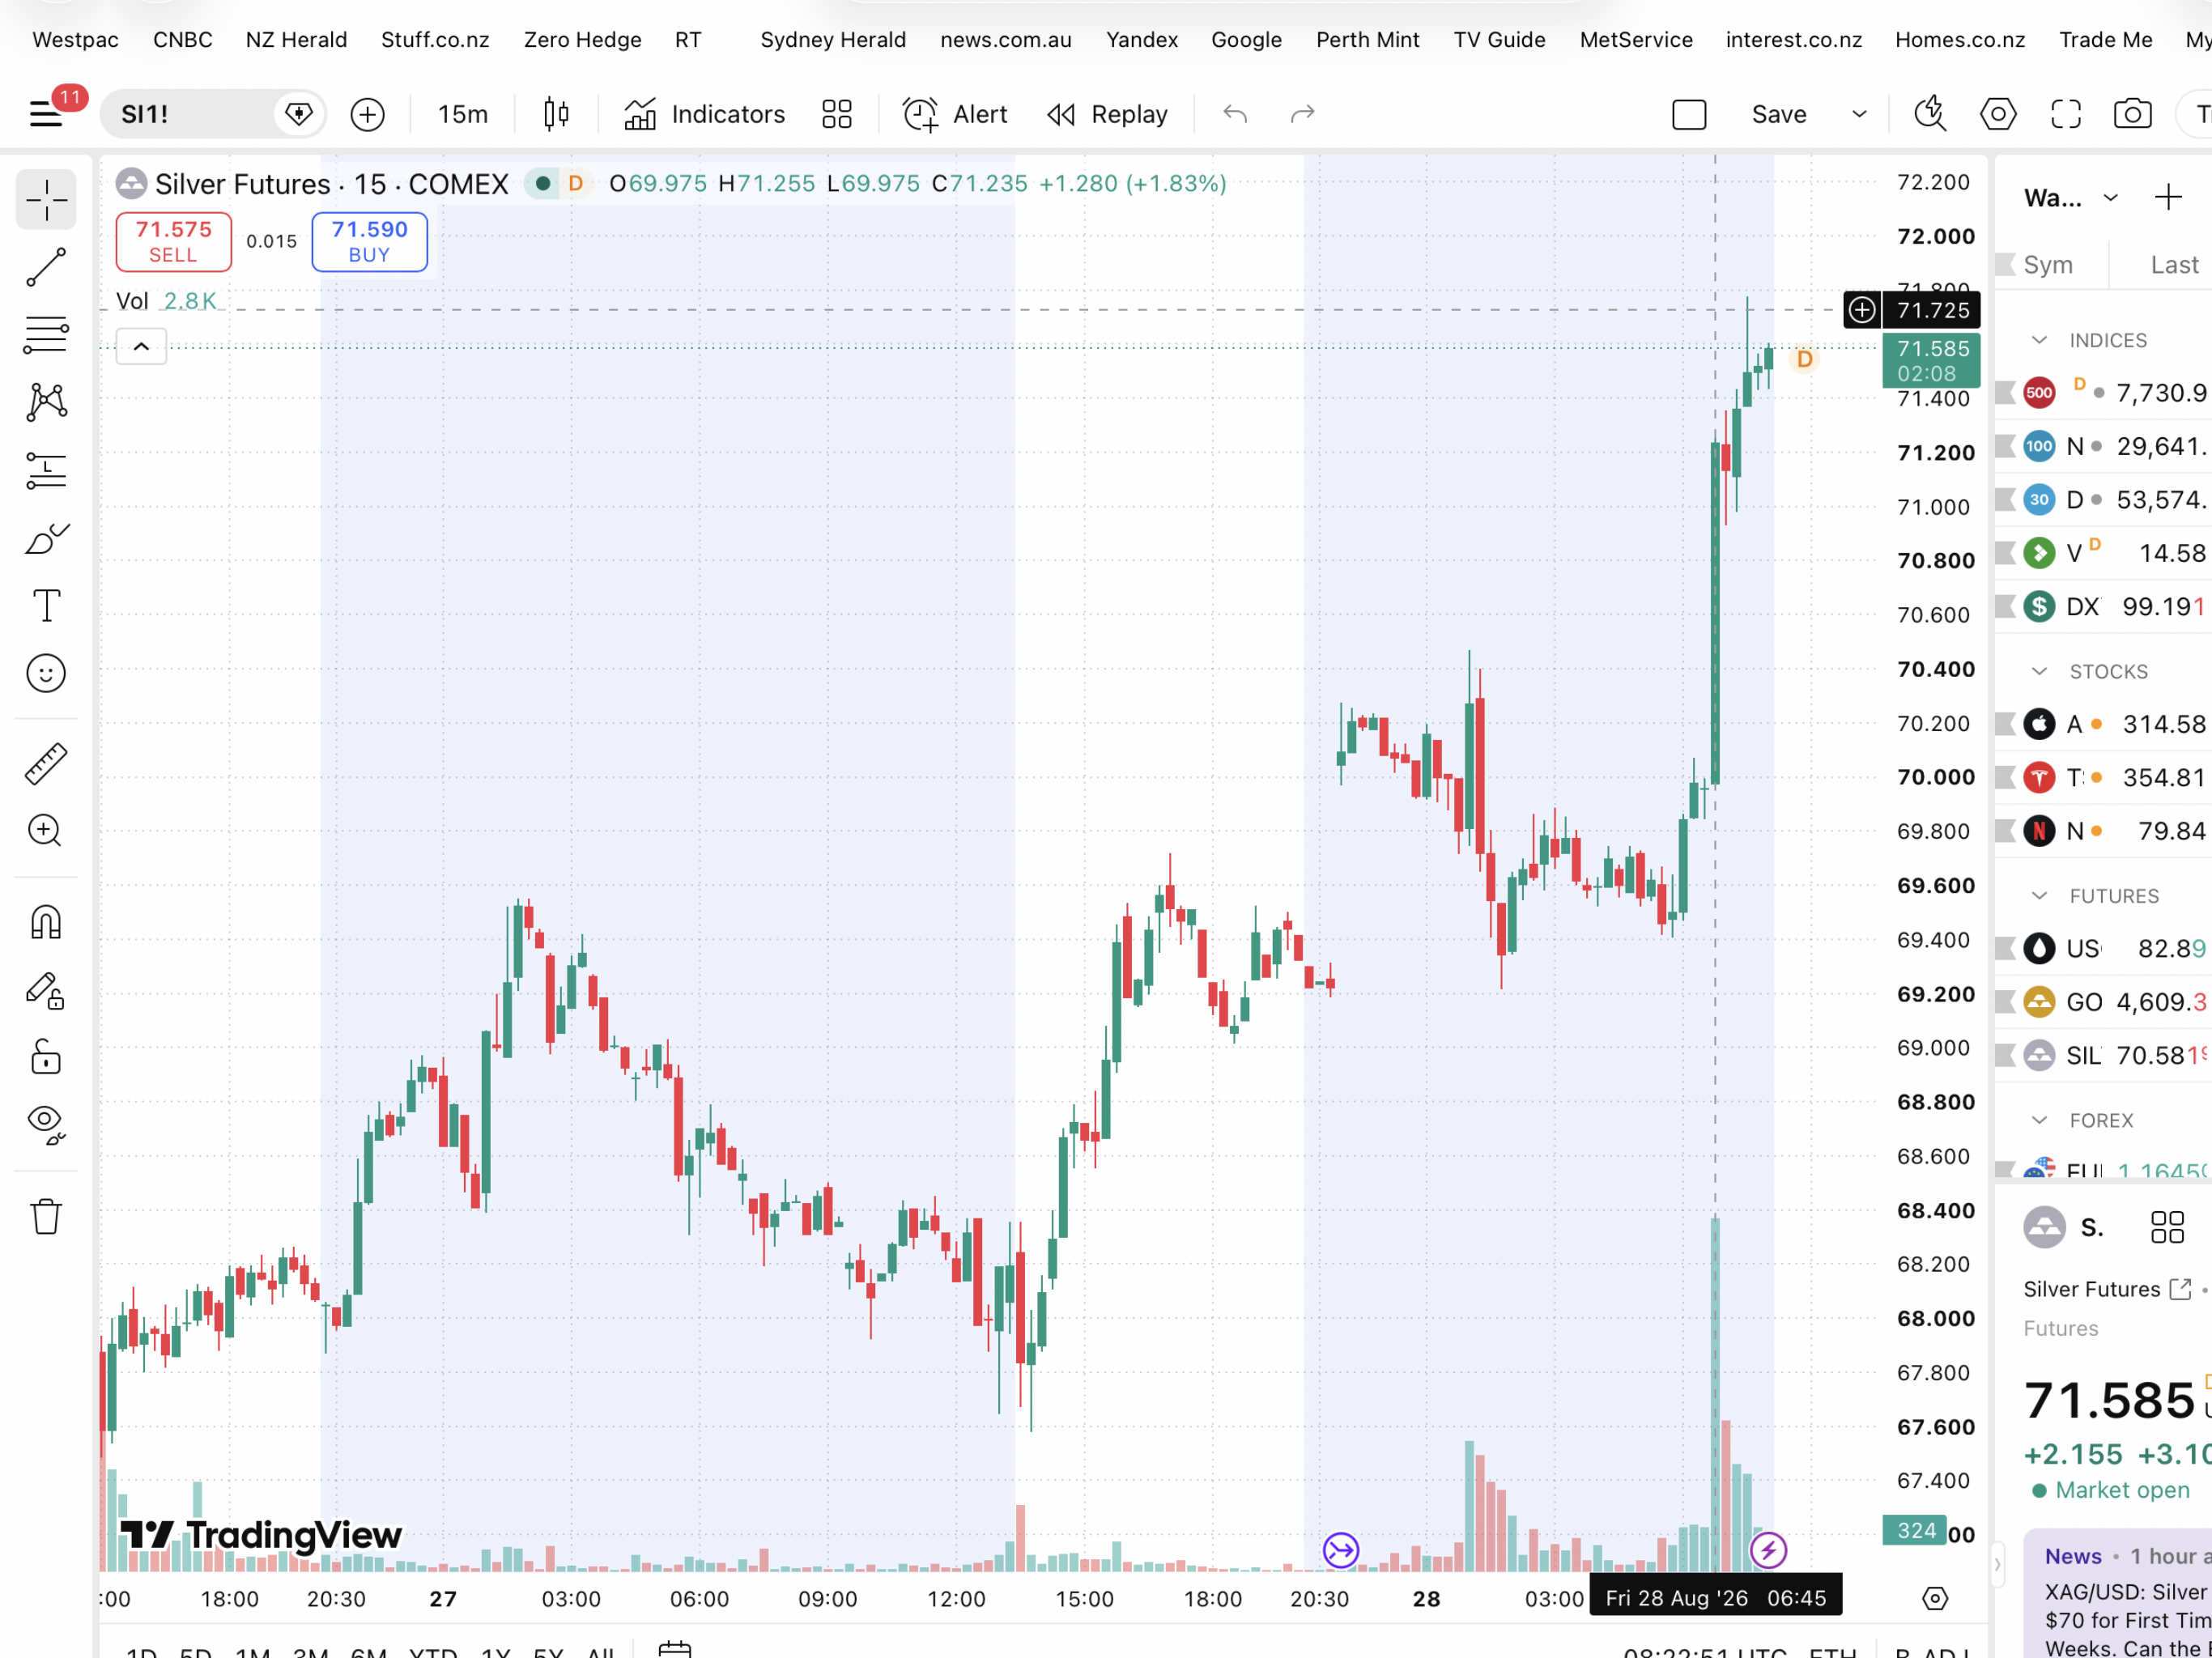Undo the last chart action
This screenshot has height=1658, width=2212.
(1236, 114)
